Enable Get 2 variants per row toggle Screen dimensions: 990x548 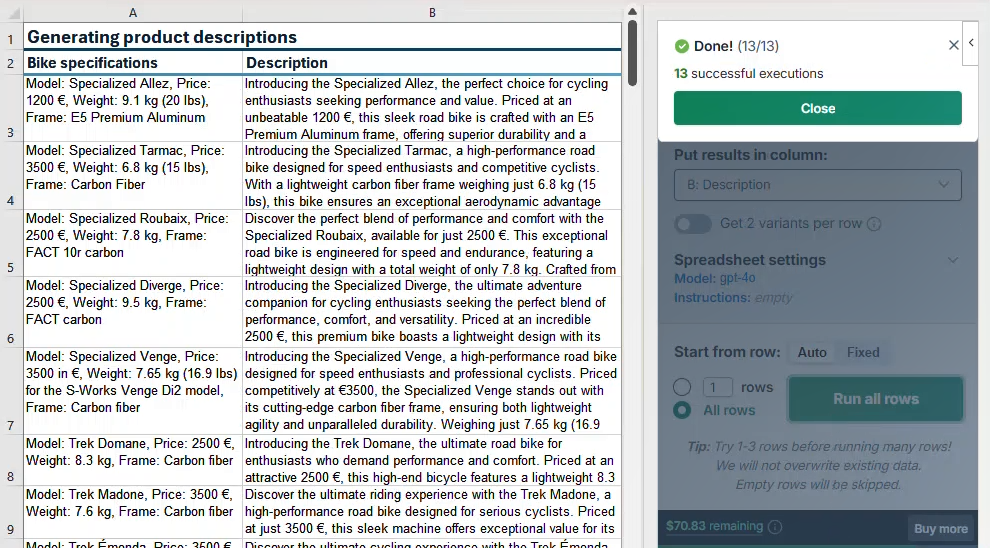coord(693,224)
